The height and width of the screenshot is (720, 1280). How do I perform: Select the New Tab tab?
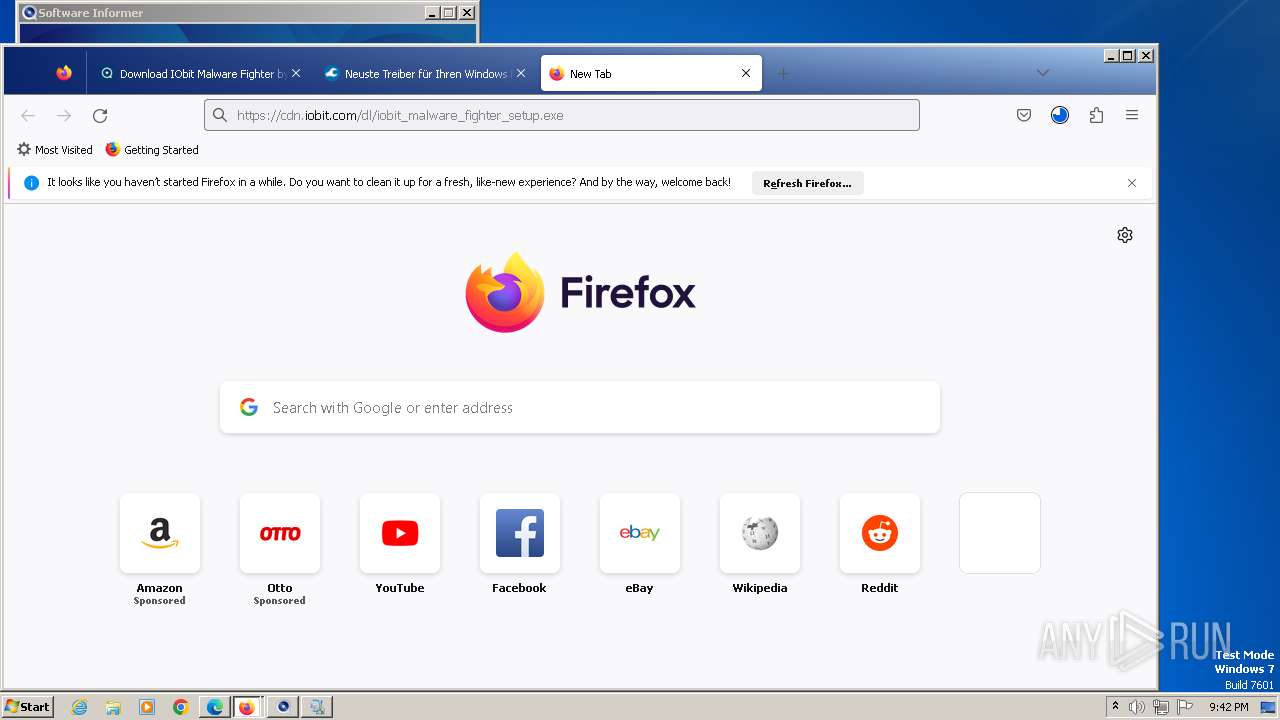651,73
